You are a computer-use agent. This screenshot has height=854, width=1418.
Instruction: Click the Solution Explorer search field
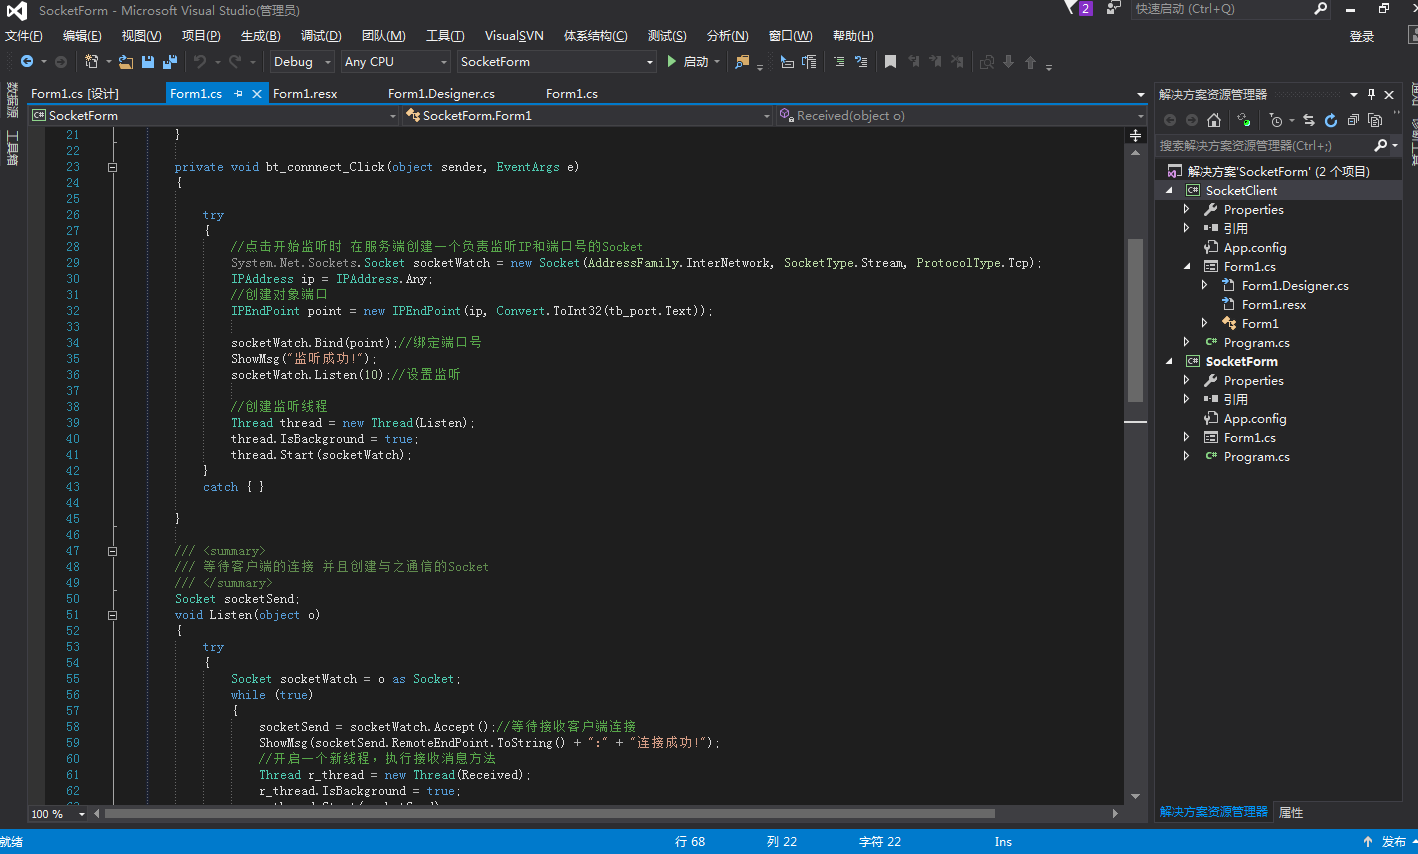[1266, 146]
